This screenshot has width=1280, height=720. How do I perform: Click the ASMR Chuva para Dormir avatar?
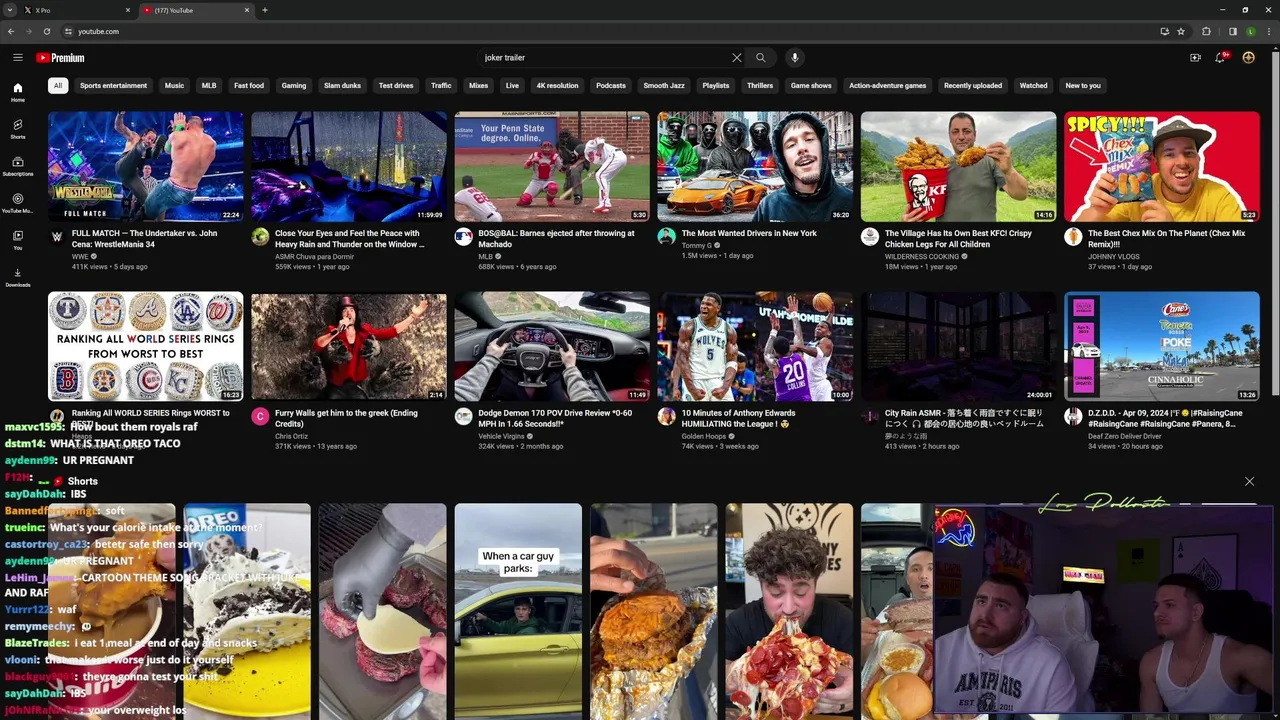260,237
